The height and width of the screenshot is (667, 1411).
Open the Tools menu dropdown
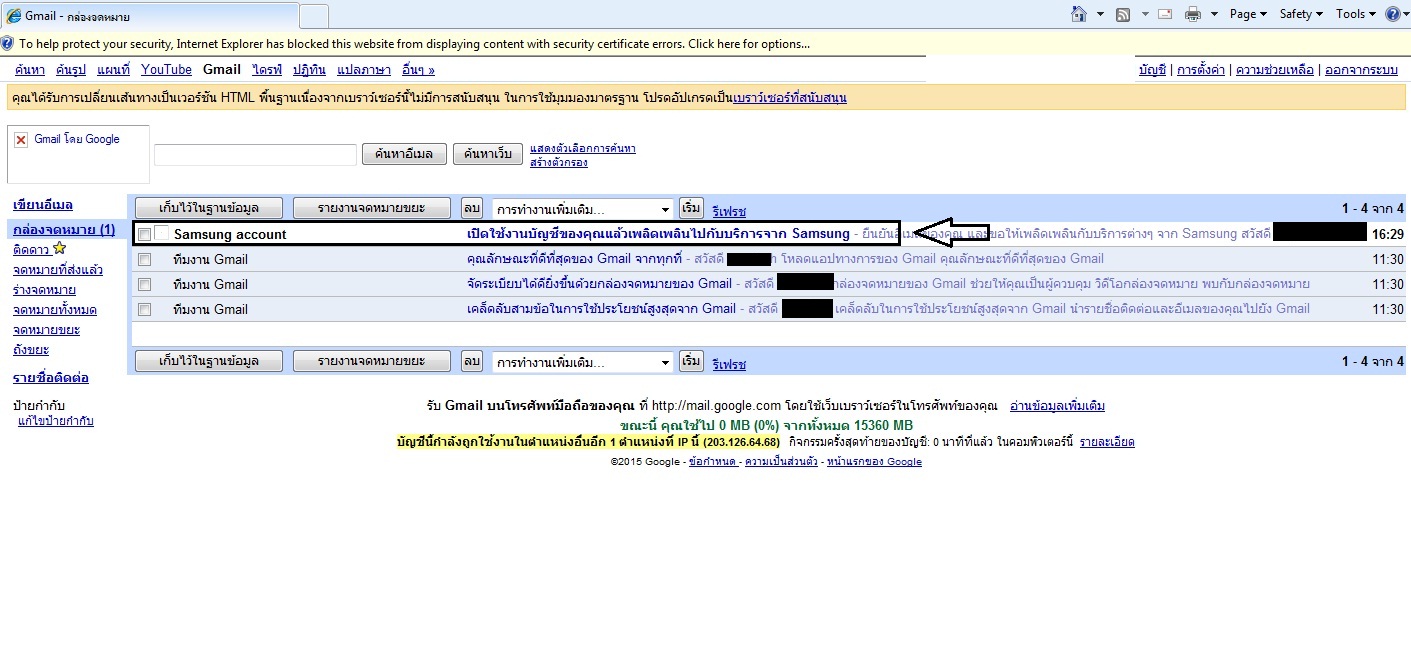tap(1356, 14)
